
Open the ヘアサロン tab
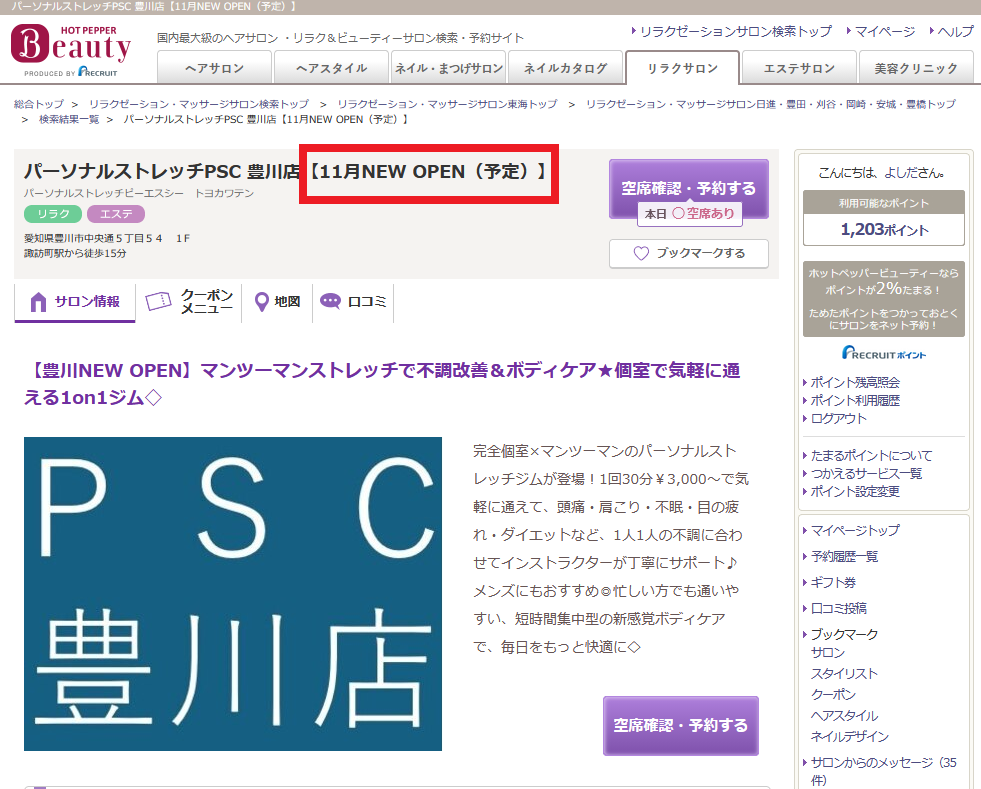pos(215,69)
